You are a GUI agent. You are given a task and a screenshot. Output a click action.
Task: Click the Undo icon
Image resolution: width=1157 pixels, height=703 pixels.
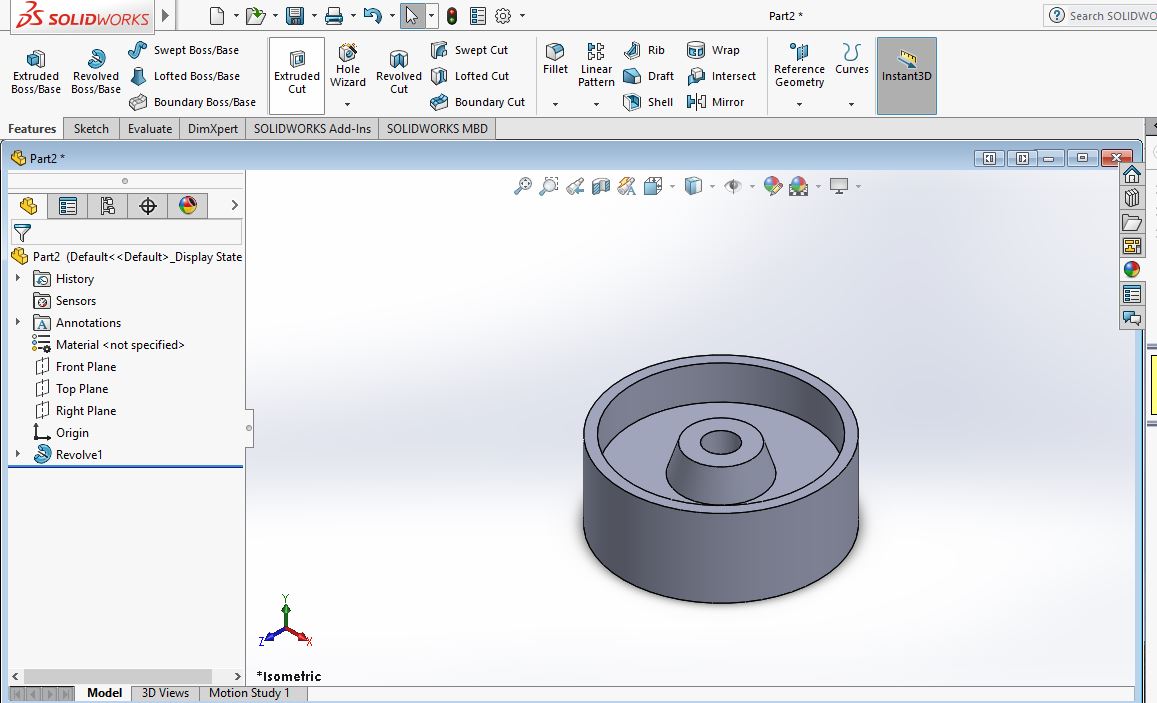tap(373, 15)
